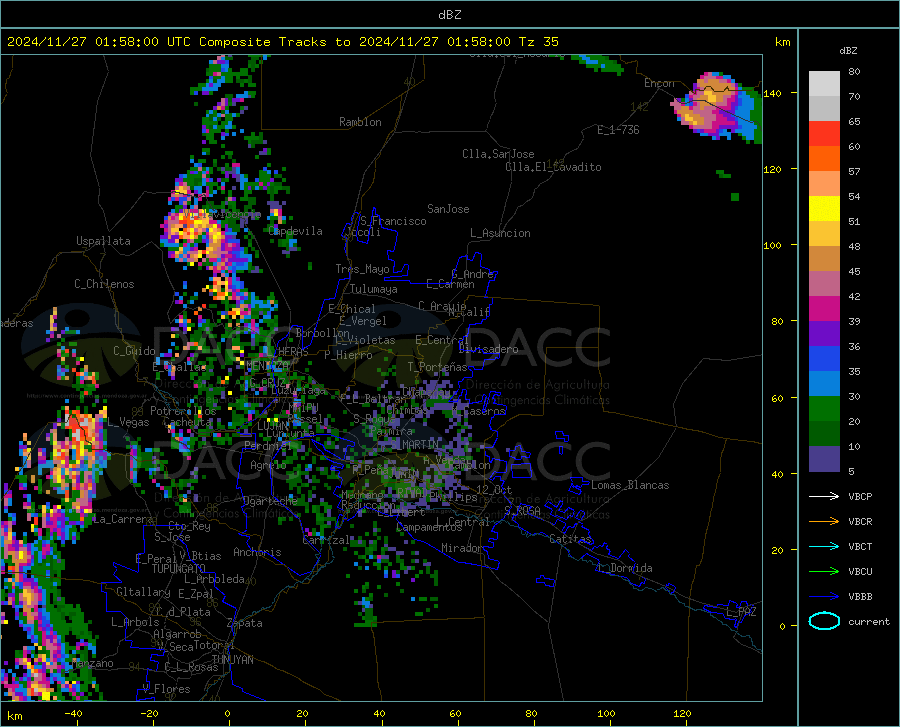
Task: Click the L_Asuncion map label
Action: pos(500,233)
